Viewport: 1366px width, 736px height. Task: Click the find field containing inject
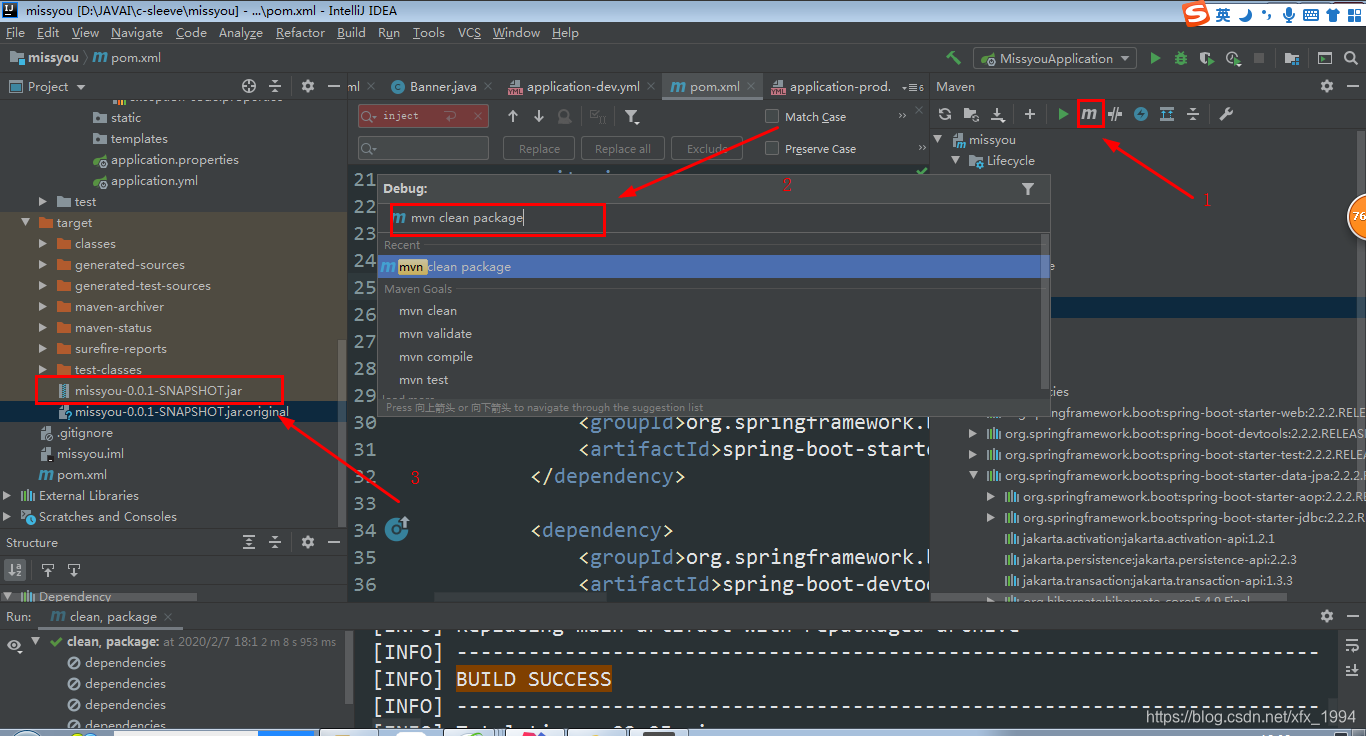423,116
